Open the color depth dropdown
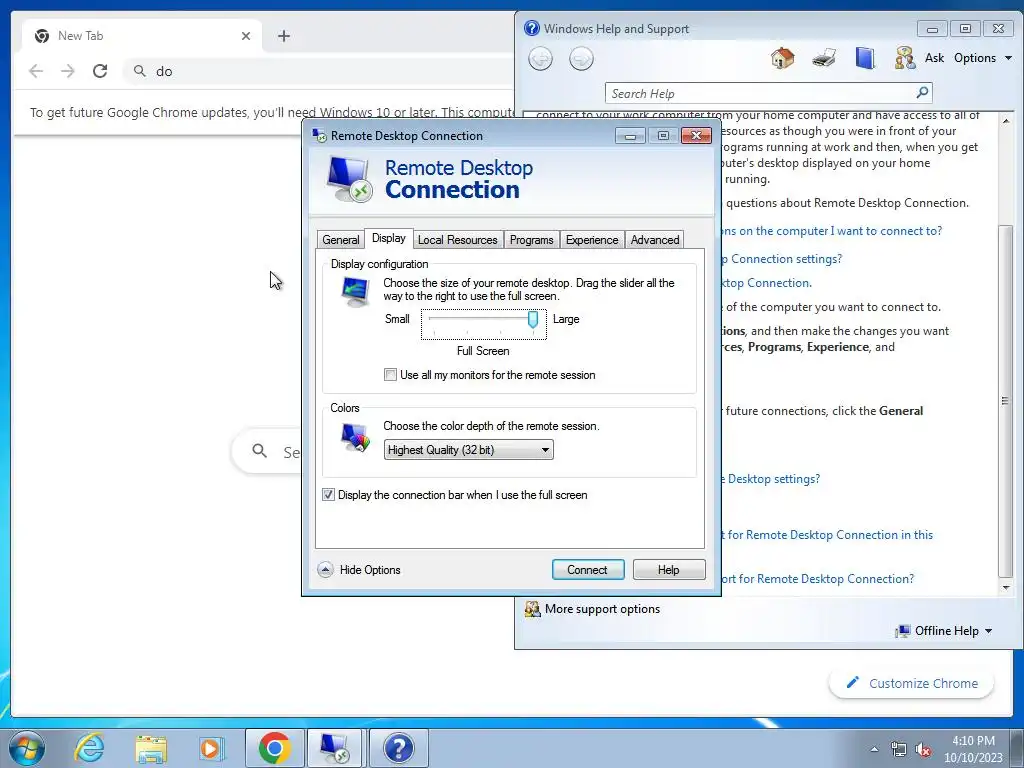 tap(468, 450)
